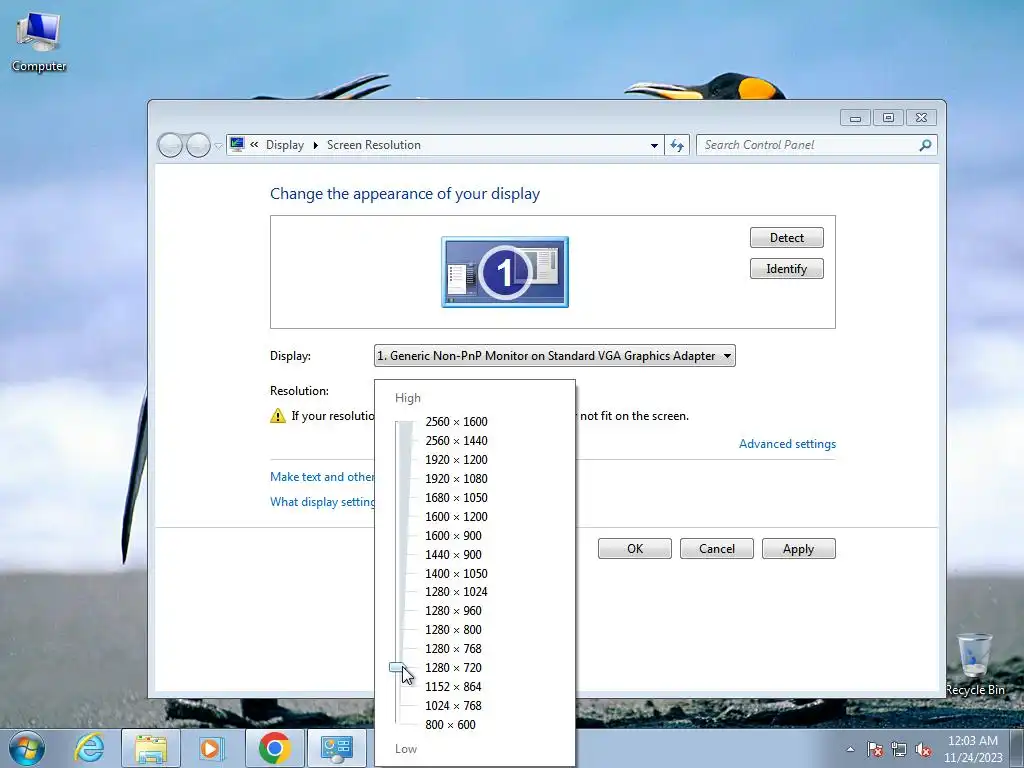Select 1280 × 720 resolution

[x=453, y=667]
